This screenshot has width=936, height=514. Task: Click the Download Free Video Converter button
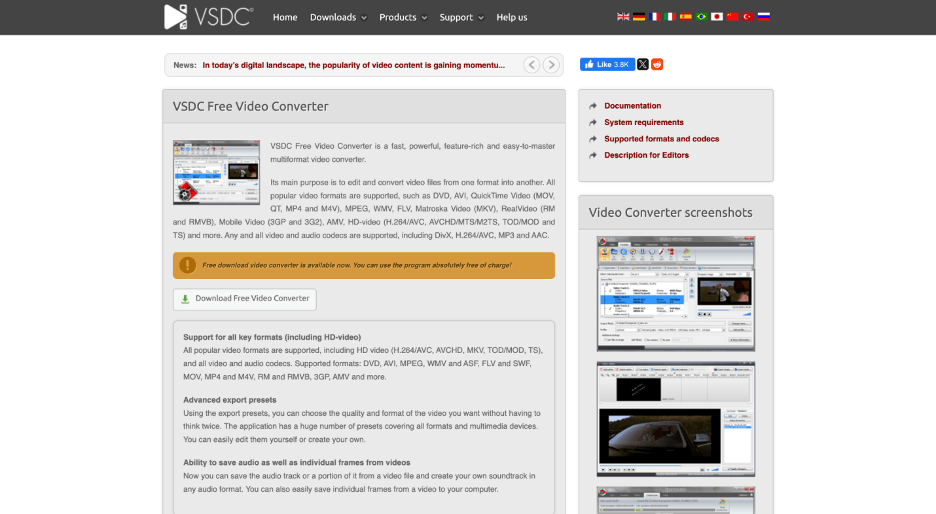coord(245,299)
